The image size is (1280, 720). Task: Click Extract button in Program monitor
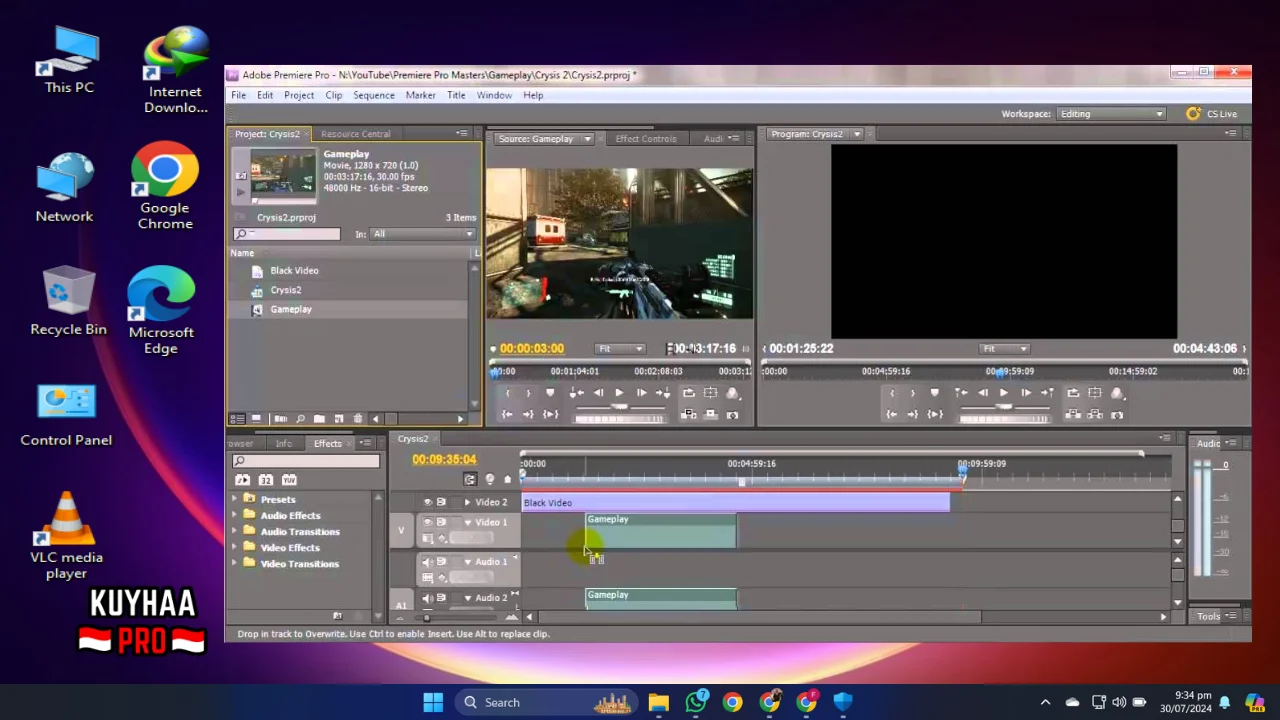(1095, 414)
